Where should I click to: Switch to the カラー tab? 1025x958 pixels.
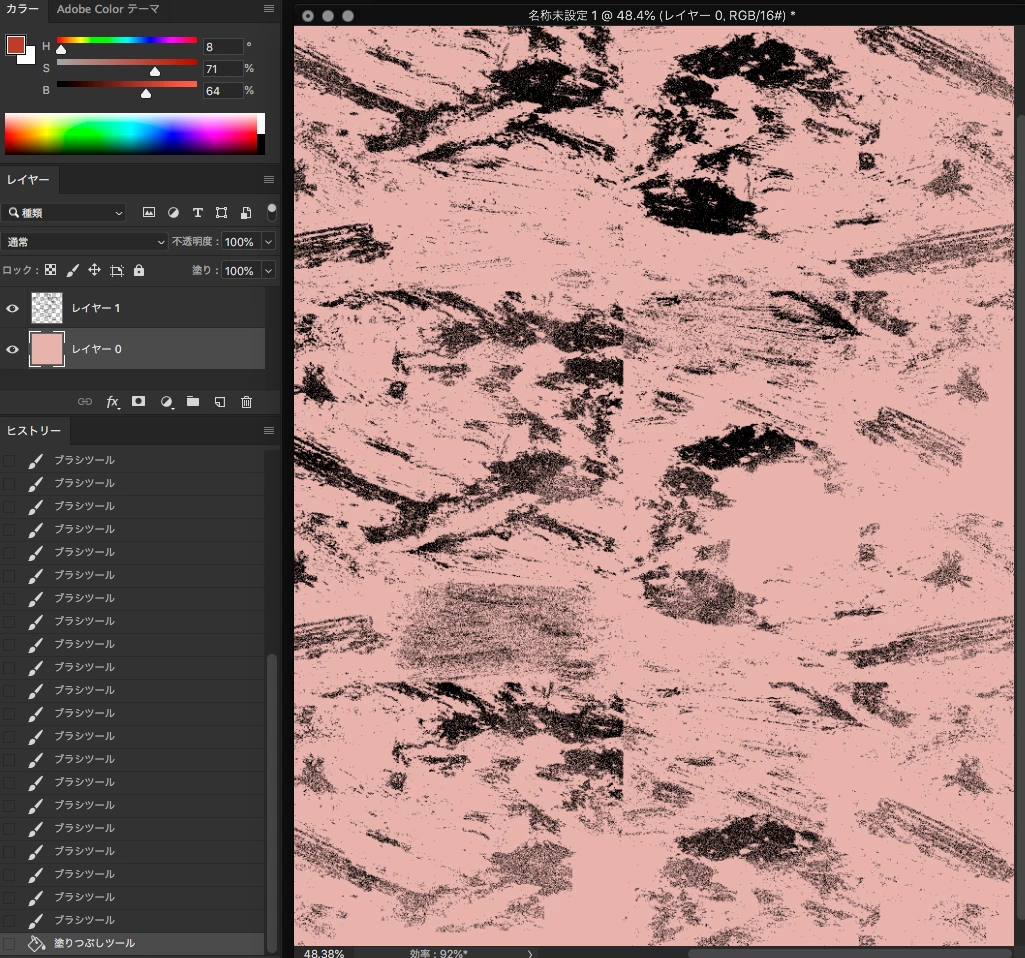pos(22,8)
